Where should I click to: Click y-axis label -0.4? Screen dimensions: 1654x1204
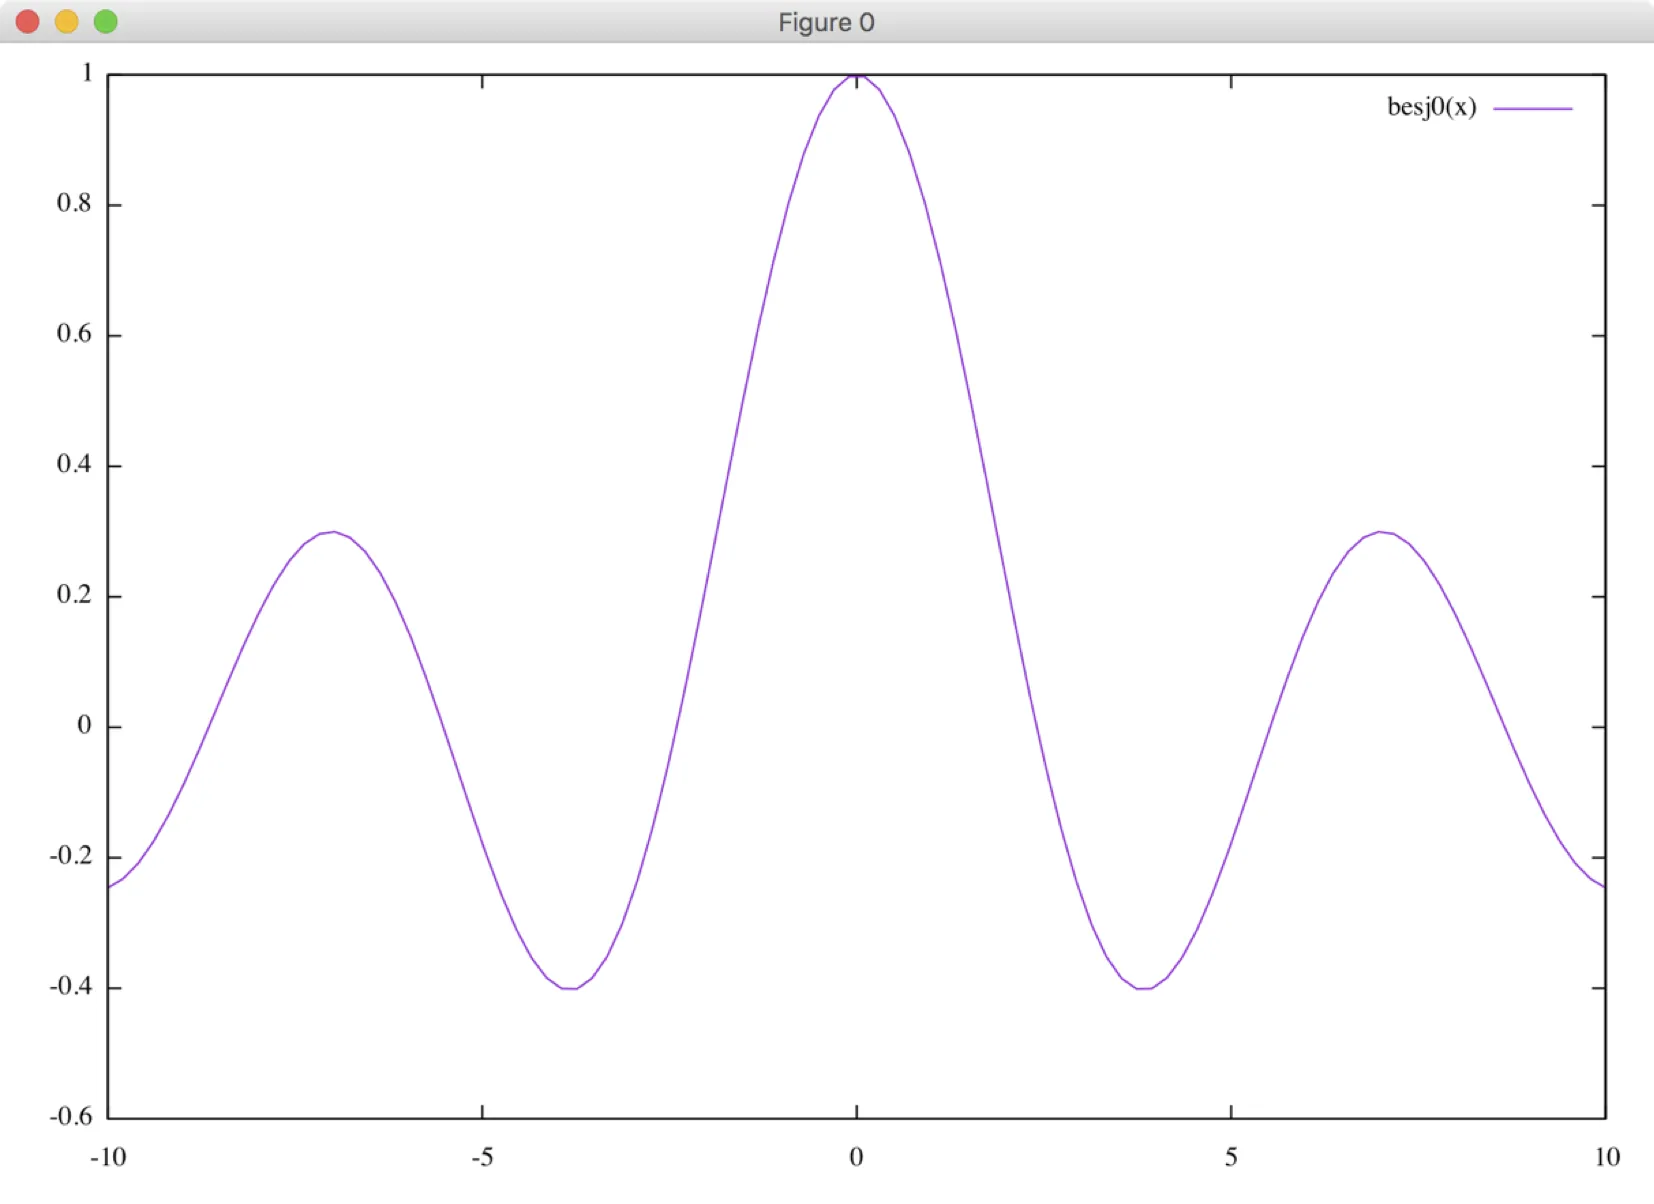(70, 986)
